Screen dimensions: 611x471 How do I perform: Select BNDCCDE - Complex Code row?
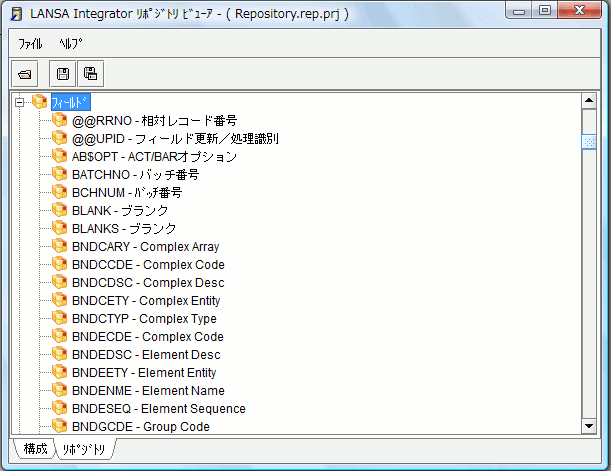(148, 264)
